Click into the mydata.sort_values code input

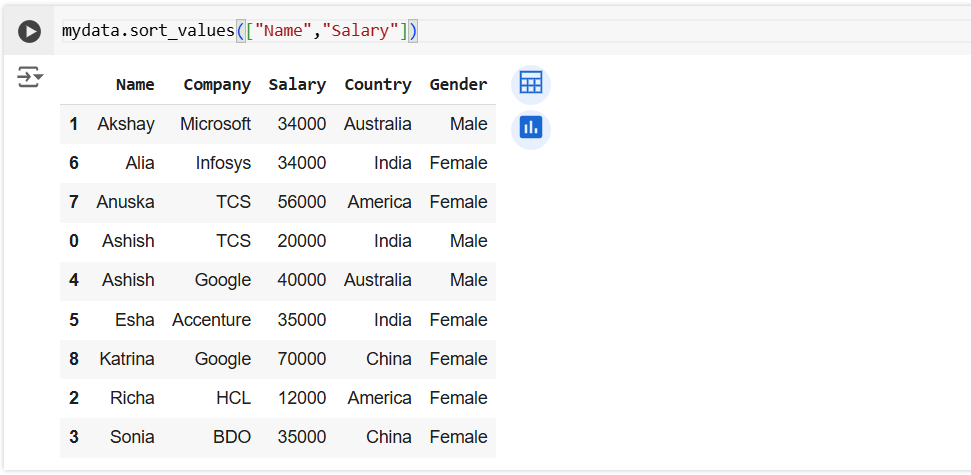(600, 31)
